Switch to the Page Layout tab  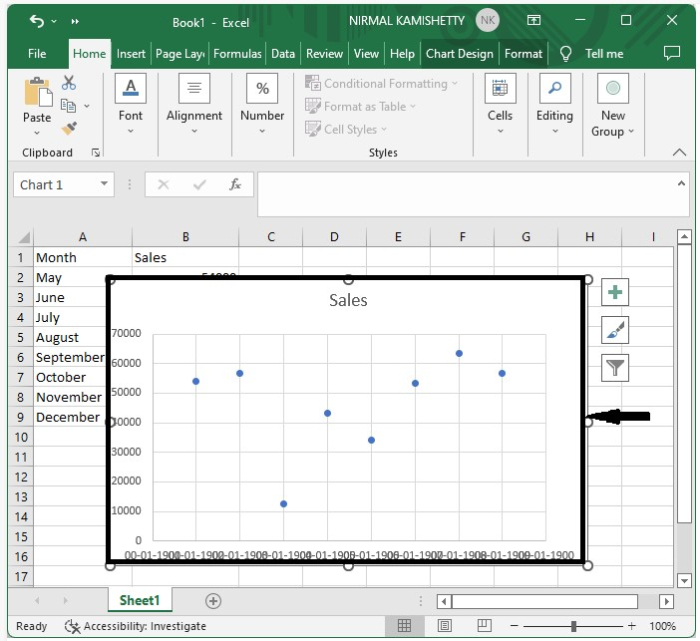pyautogui.click(x=180, y=54)
